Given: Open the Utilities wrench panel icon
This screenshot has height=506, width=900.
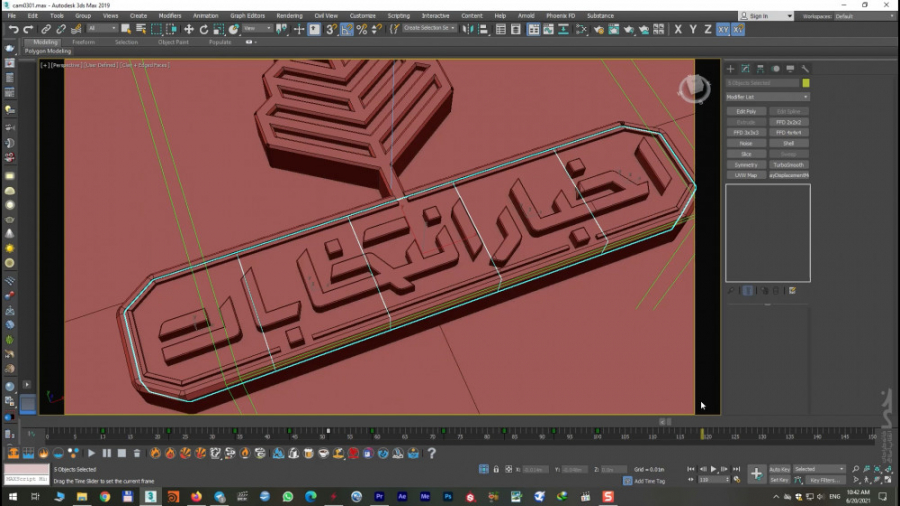Looking at the screenshot, I should [x=805, y=68].
